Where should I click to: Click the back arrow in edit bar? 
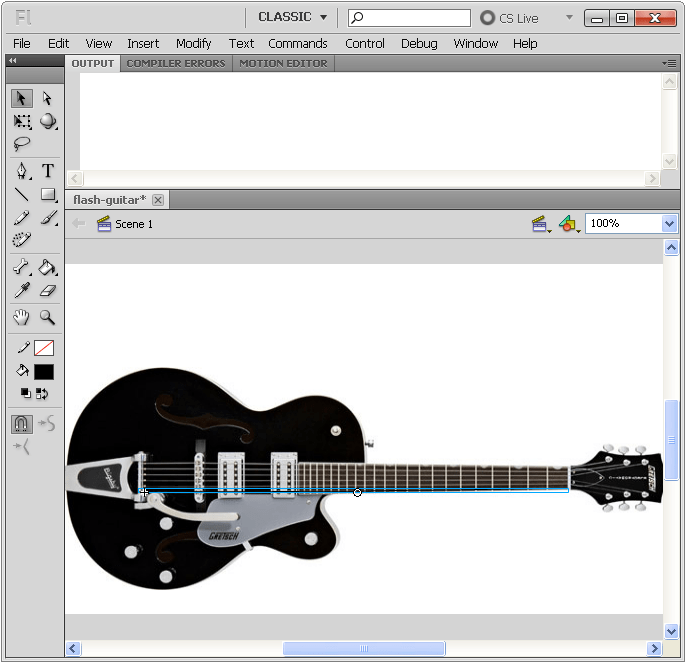point(78,223)
